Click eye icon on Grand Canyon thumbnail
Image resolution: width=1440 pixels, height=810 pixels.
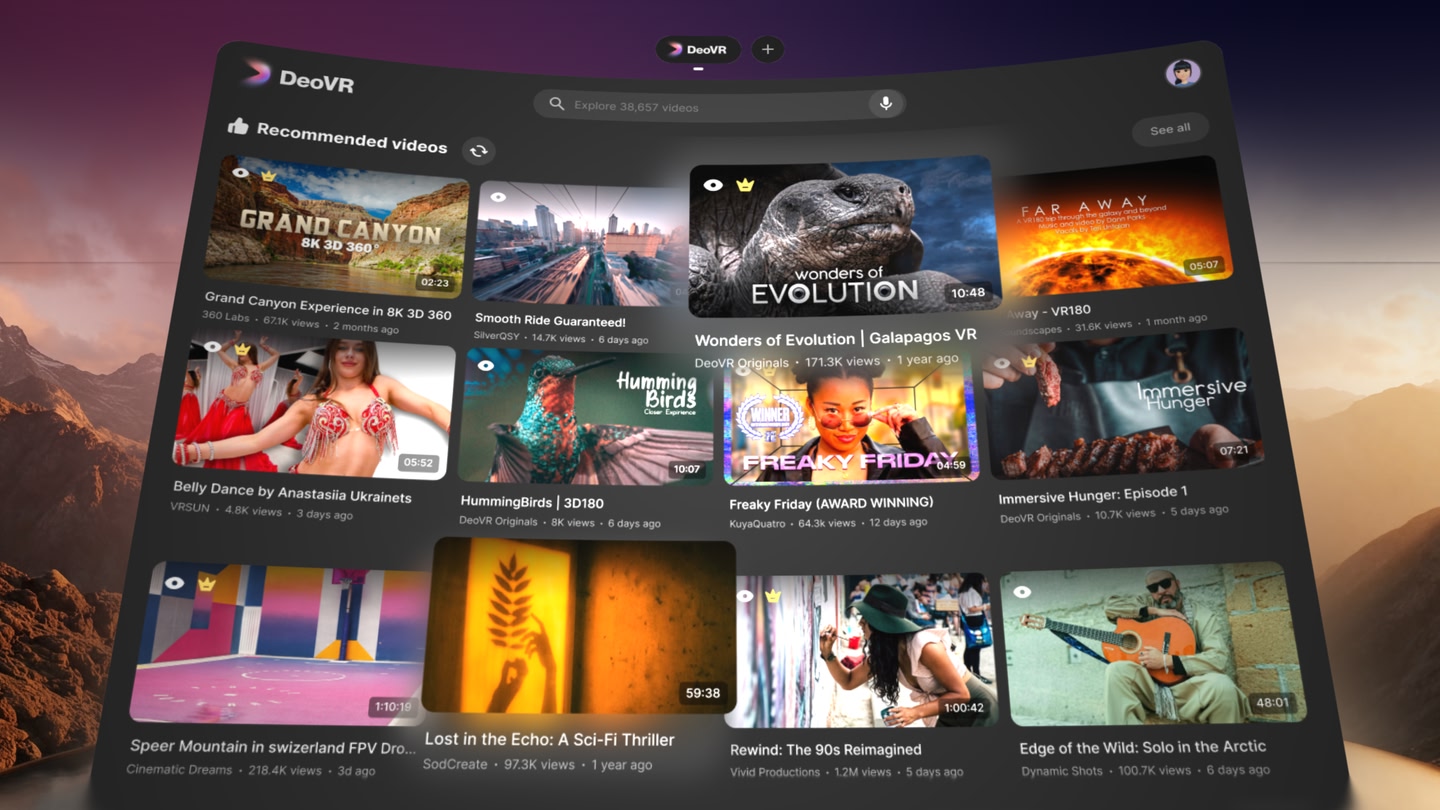coord(240,172)
